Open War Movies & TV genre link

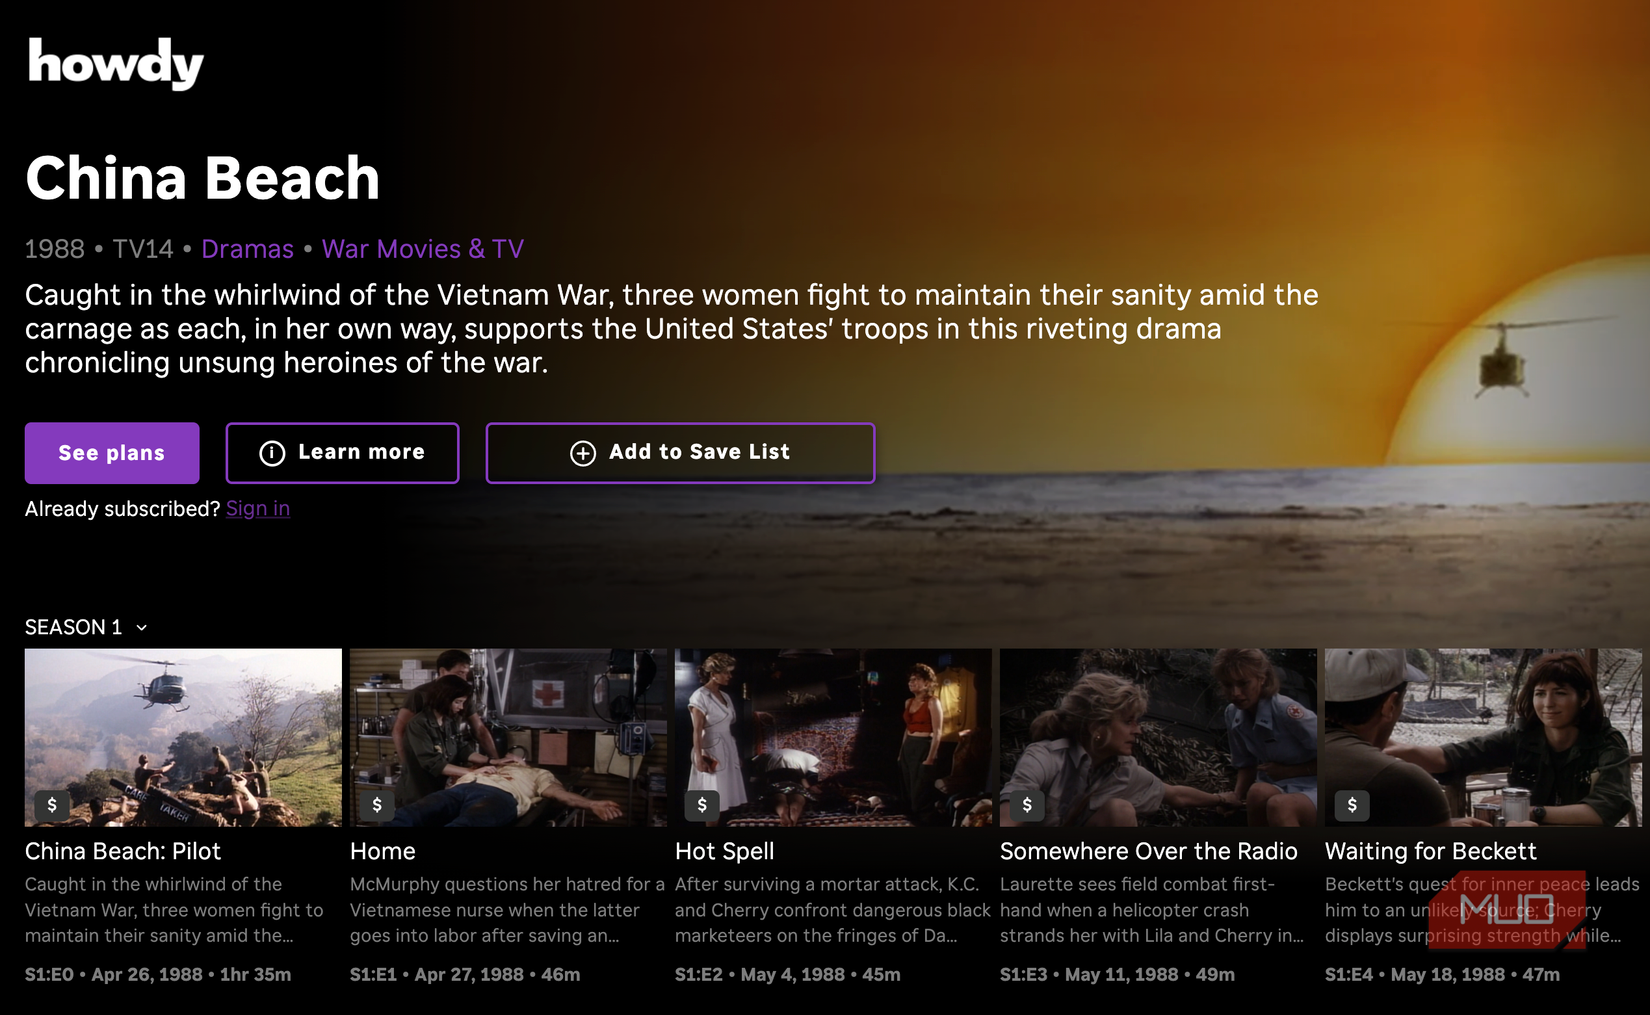click(423, 249)
